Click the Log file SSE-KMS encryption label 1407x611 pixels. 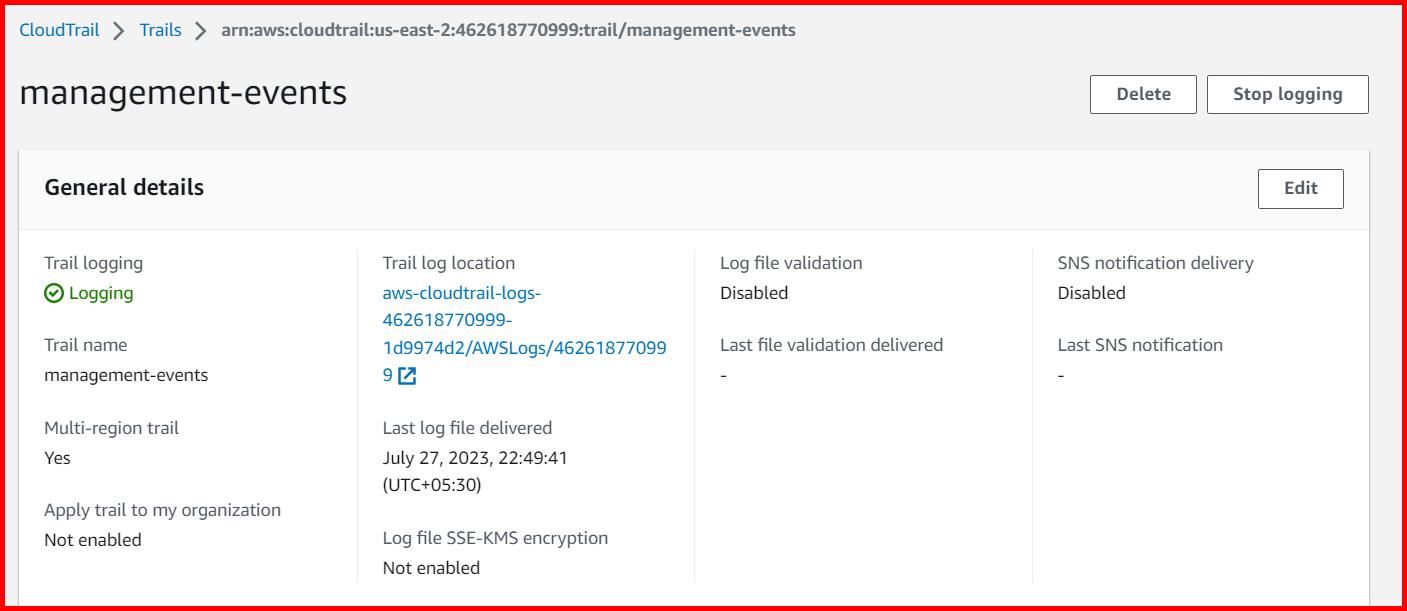click(495, 537)
